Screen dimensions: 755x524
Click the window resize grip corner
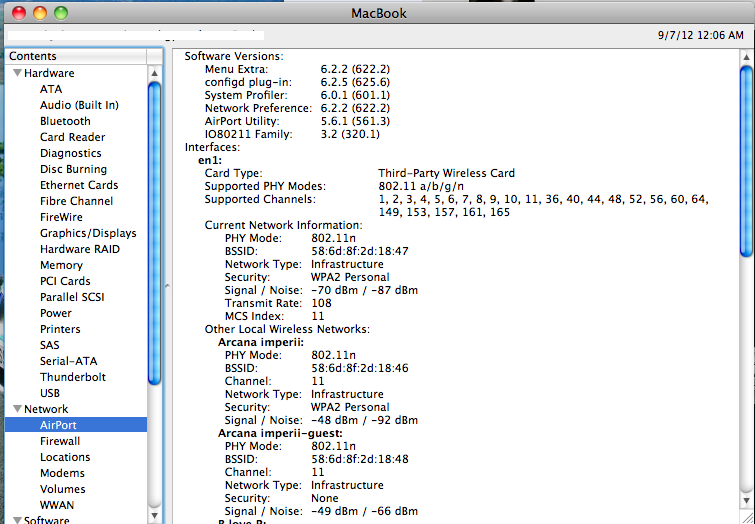click(x=746, y=517)
